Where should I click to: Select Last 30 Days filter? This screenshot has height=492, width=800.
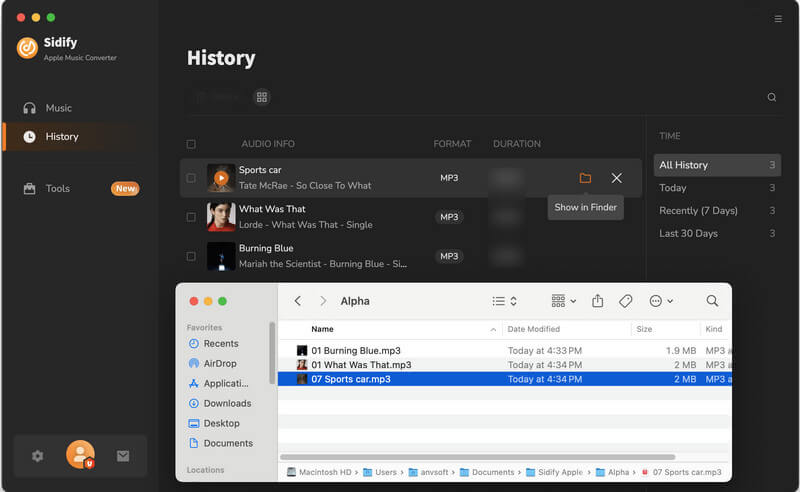(x=717, y=233)
